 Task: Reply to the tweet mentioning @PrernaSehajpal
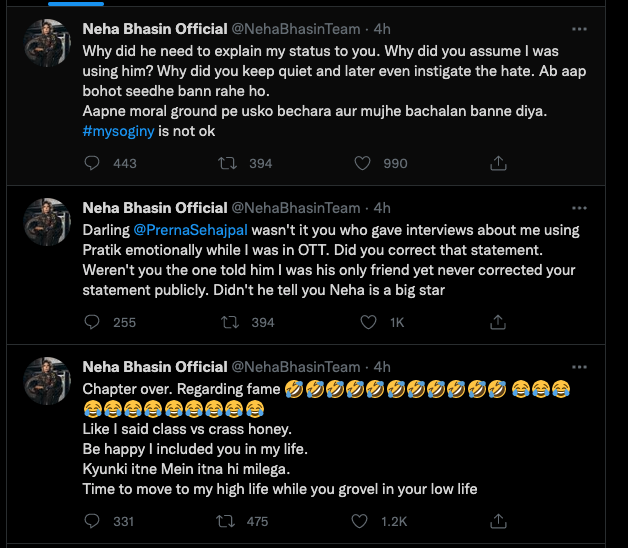pos(92,322)
